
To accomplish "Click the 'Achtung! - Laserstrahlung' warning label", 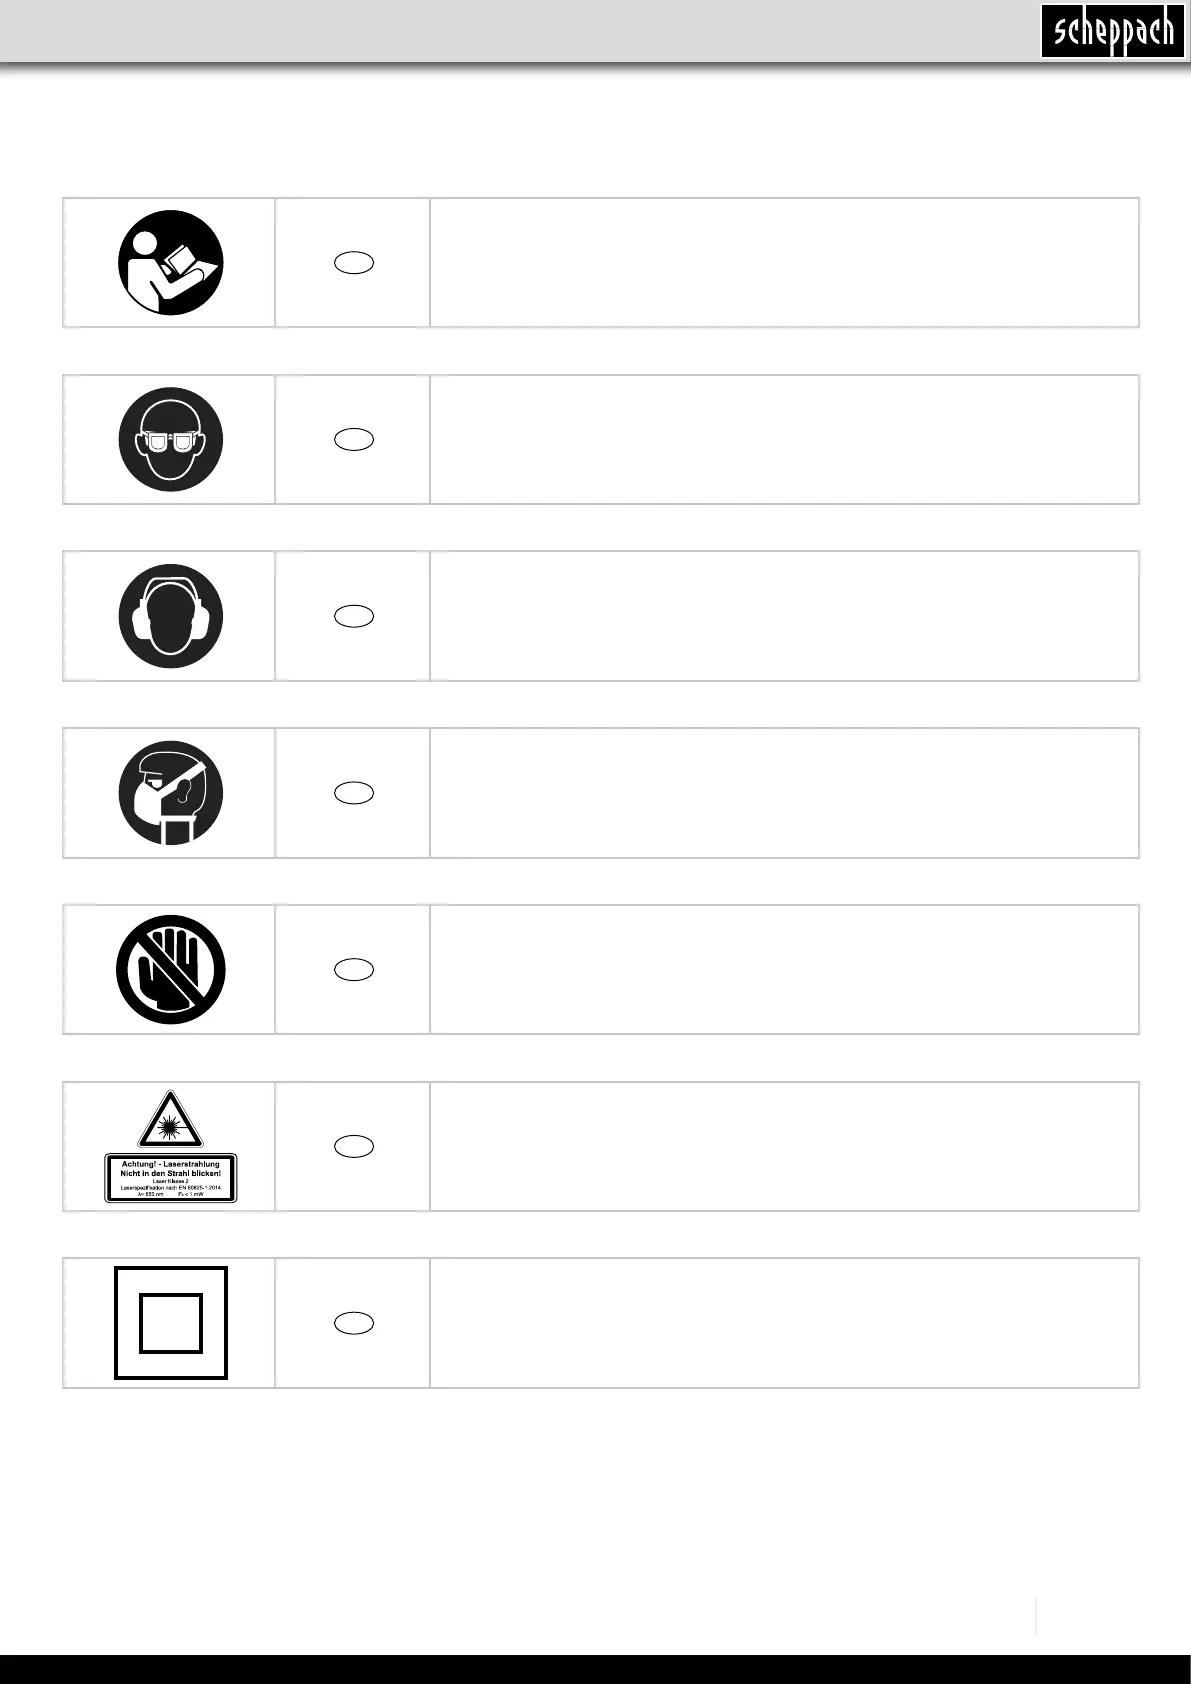I will pyautogui.click(x=171, y=1178).
